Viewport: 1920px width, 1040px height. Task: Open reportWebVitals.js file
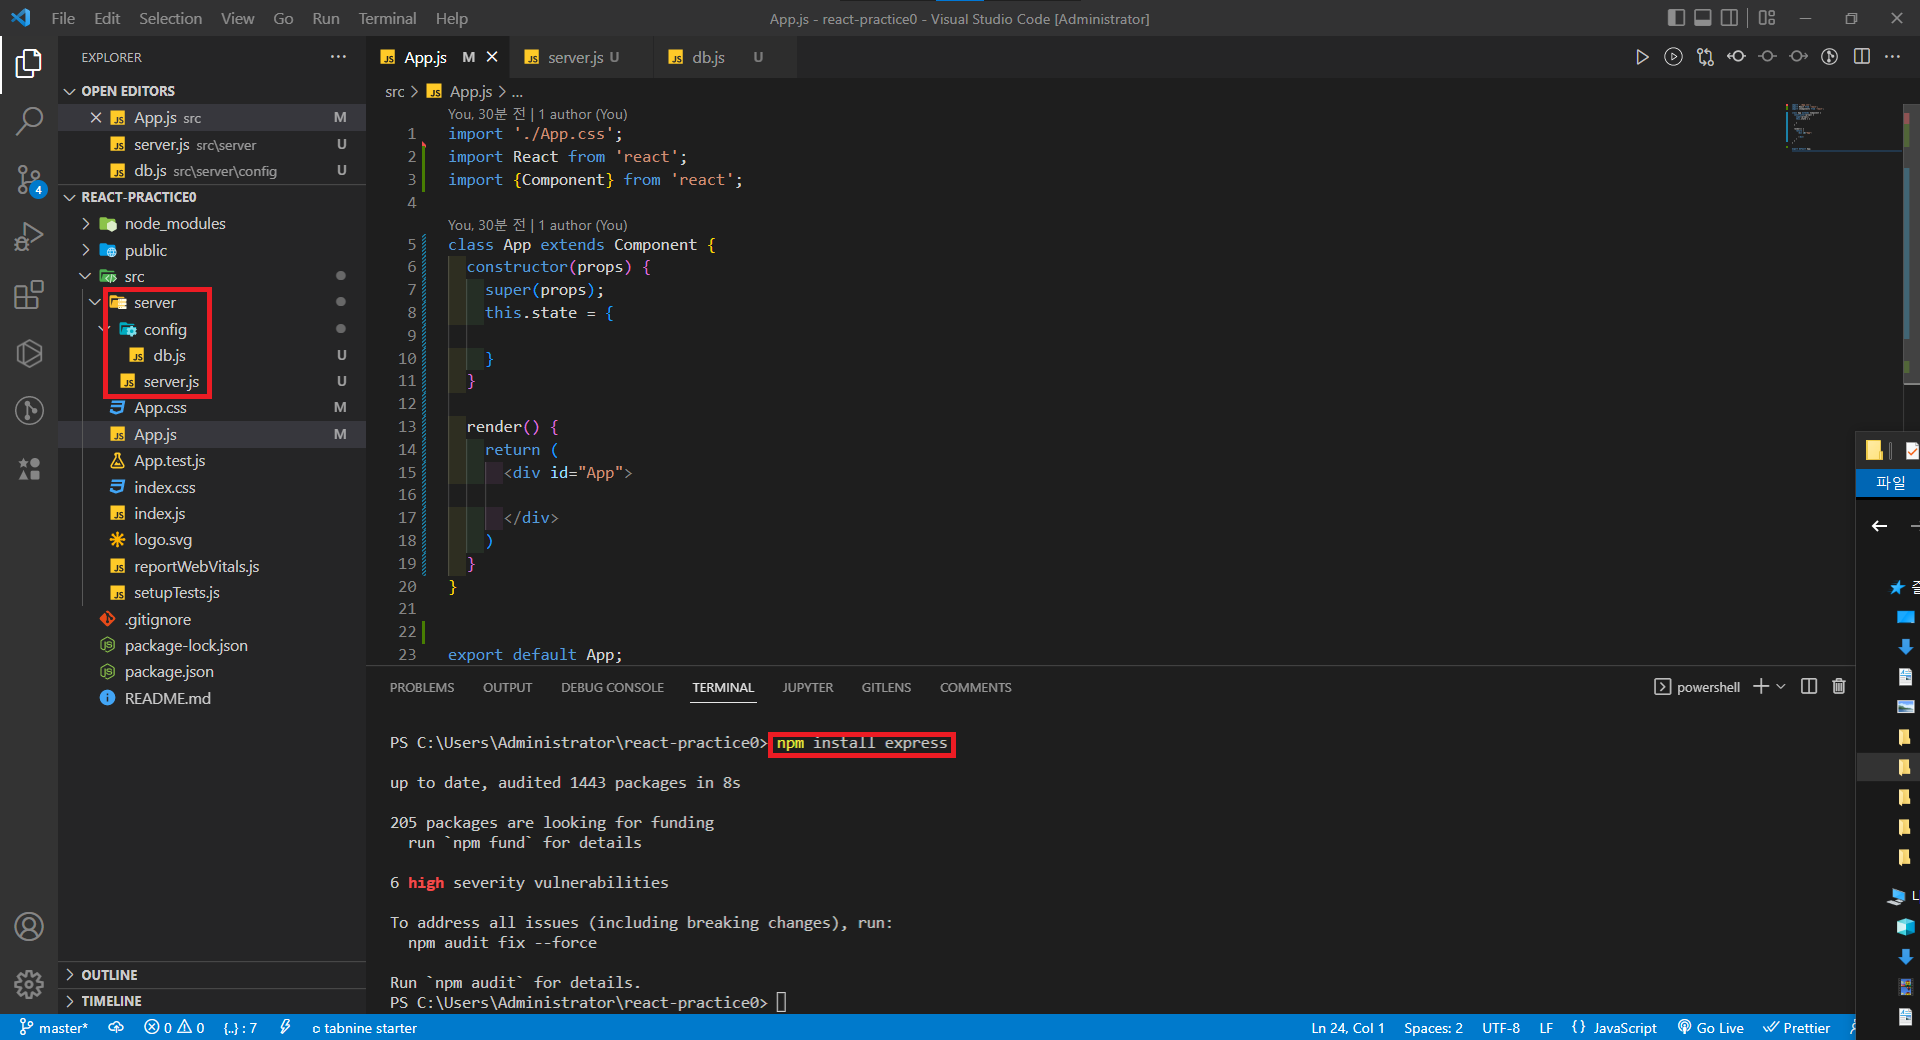coord(196,567)
